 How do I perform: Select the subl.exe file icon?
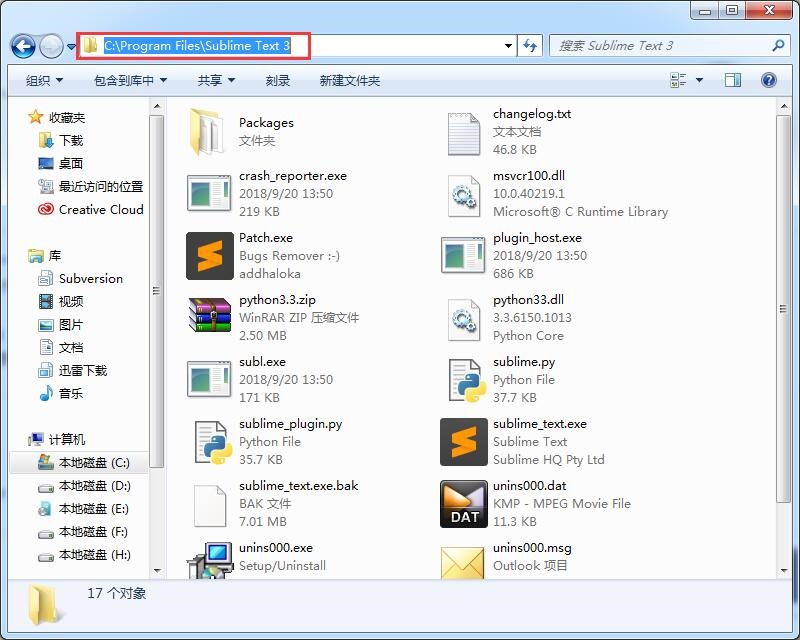[x=209, y=379]
